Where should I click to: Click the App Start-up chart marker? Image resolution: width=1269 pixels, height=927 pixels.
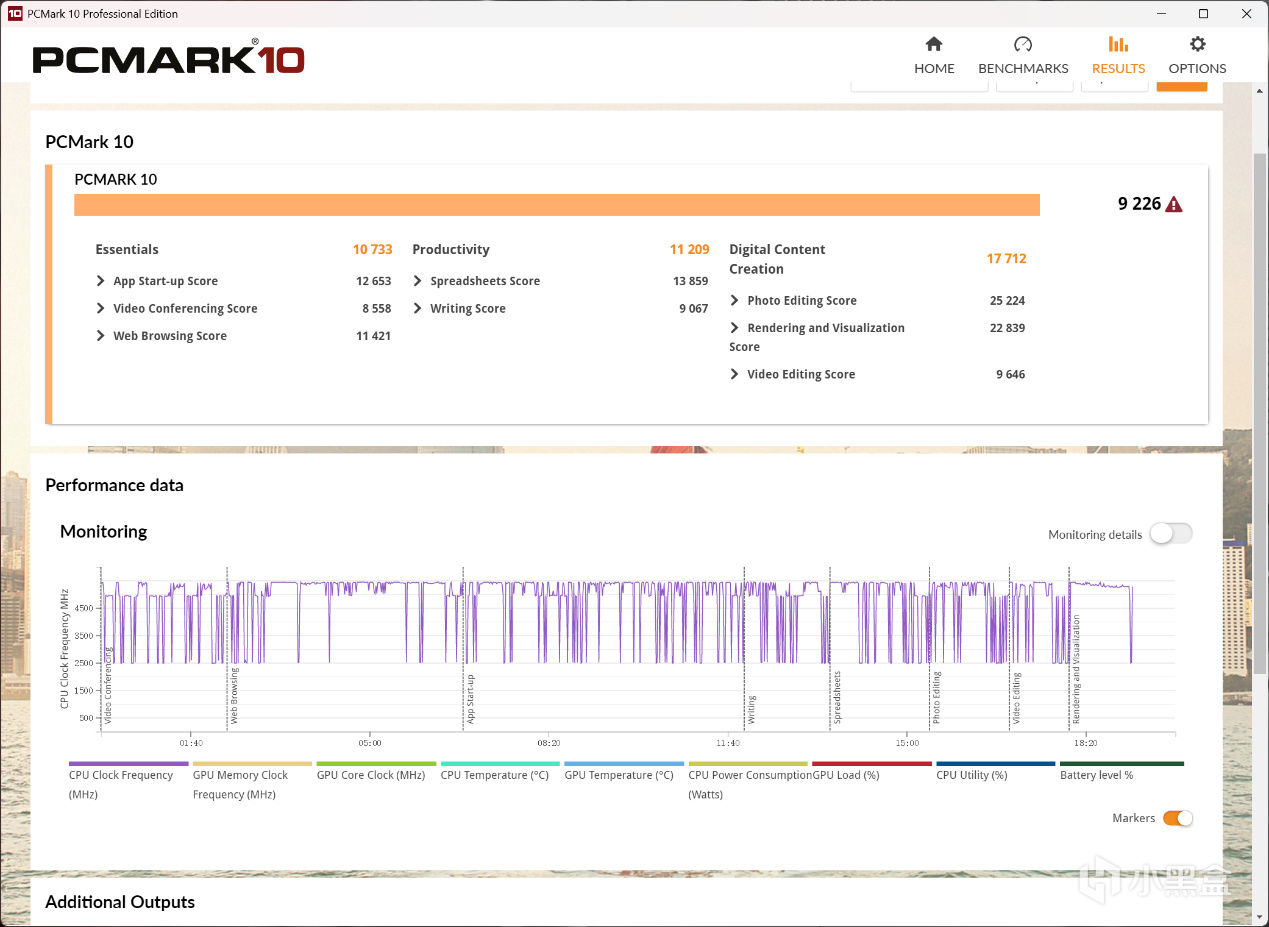coord(470,699)
